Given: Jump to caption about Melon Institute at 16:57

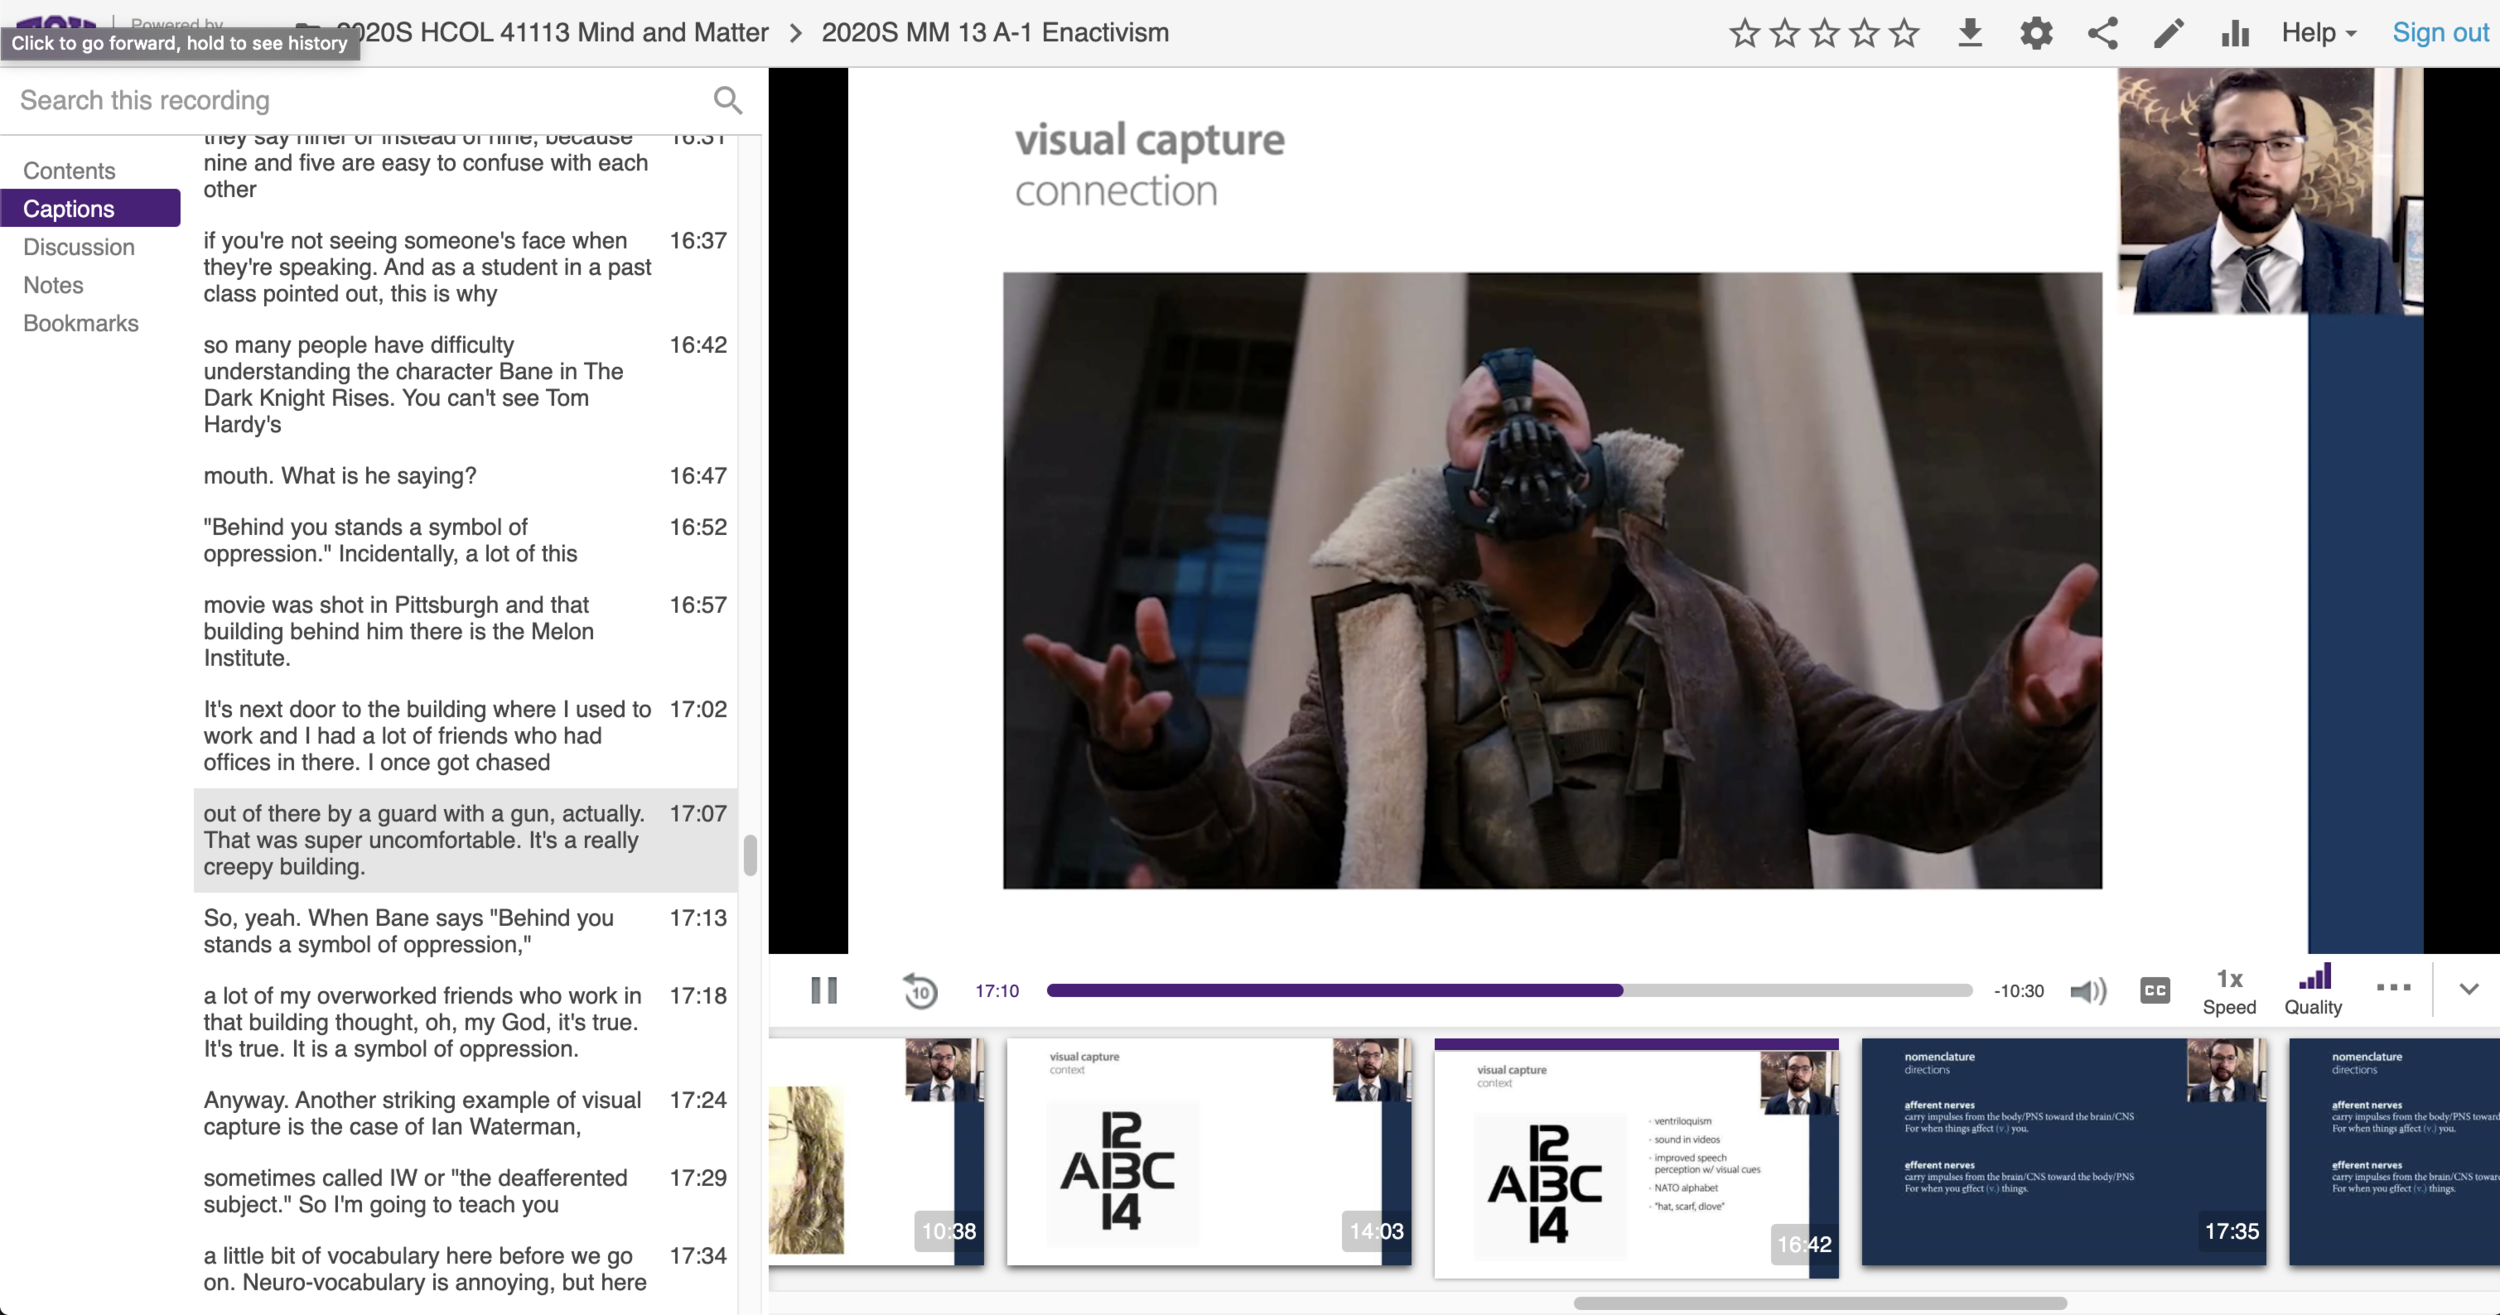Looking at the screenshot, I should 465,631.
